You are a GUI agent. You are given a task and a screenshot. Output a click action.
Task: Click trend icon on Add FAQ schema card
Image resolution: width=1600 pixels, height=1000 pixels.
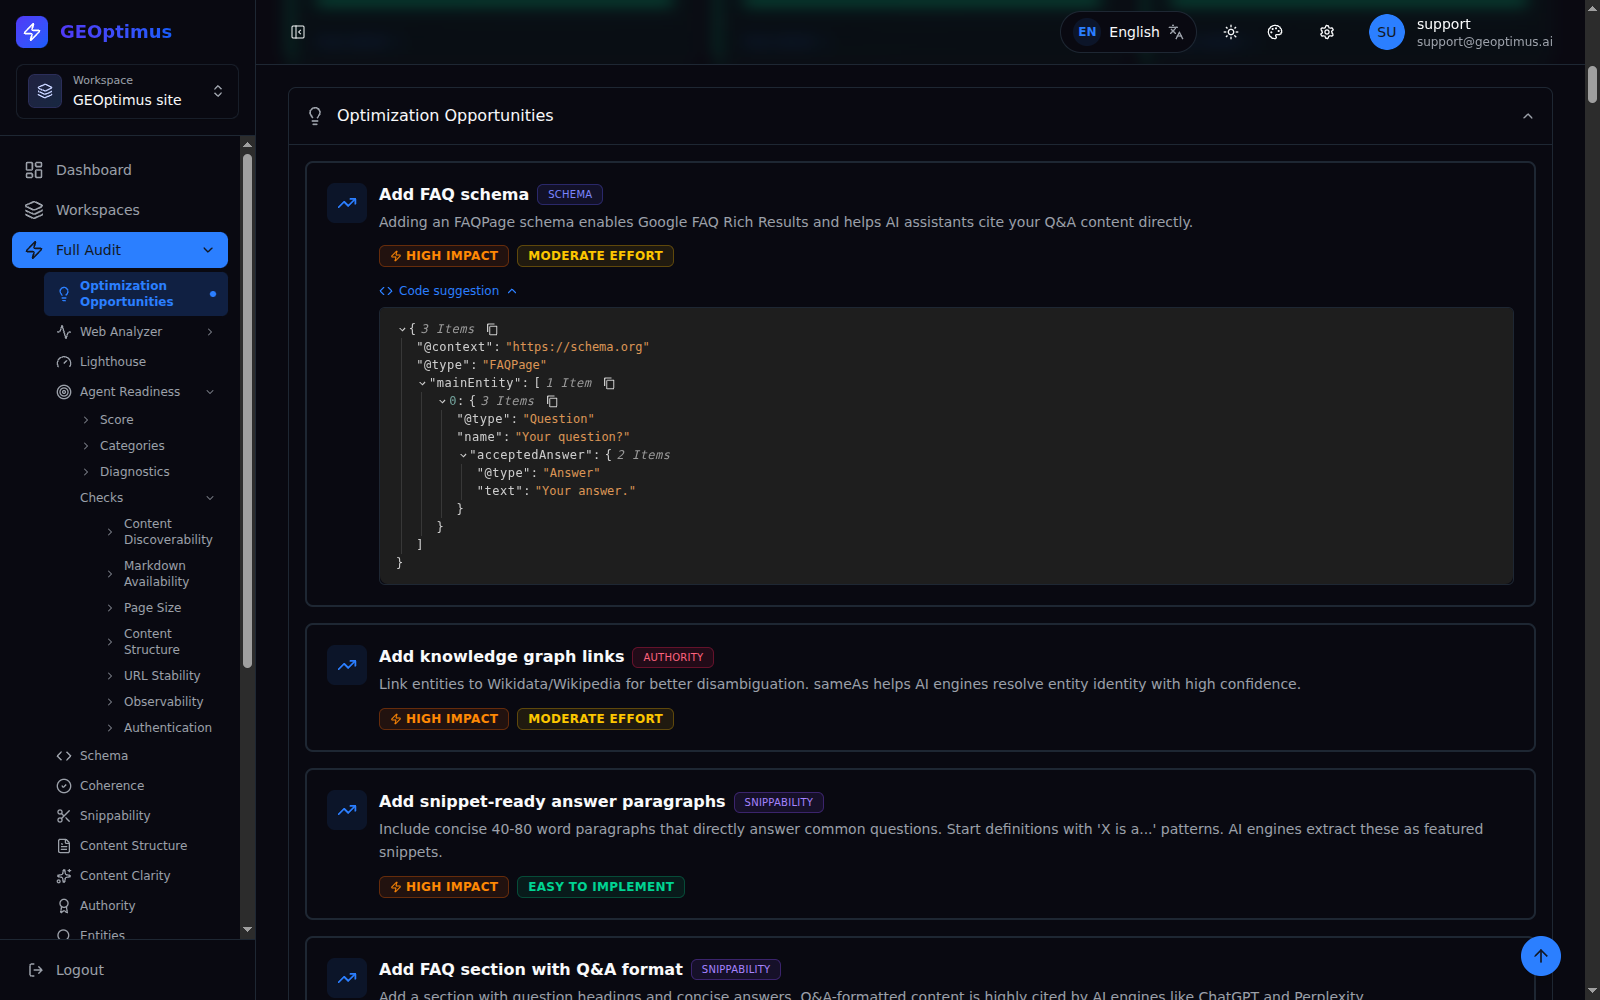(347, 203)
